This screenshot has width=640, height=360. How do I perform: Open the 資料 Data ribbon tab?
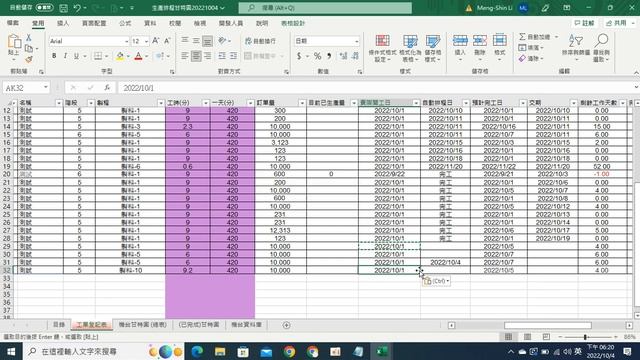click(150, 23)
